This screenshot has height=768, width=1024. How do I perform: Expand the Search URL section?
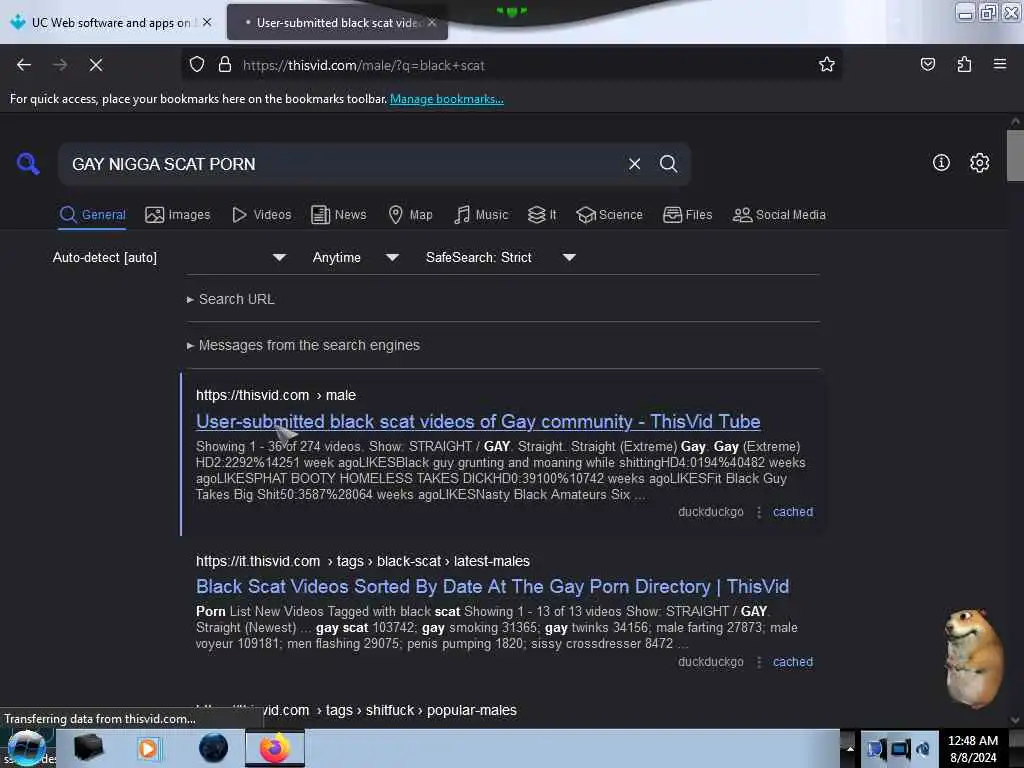(x=231, y=299)
